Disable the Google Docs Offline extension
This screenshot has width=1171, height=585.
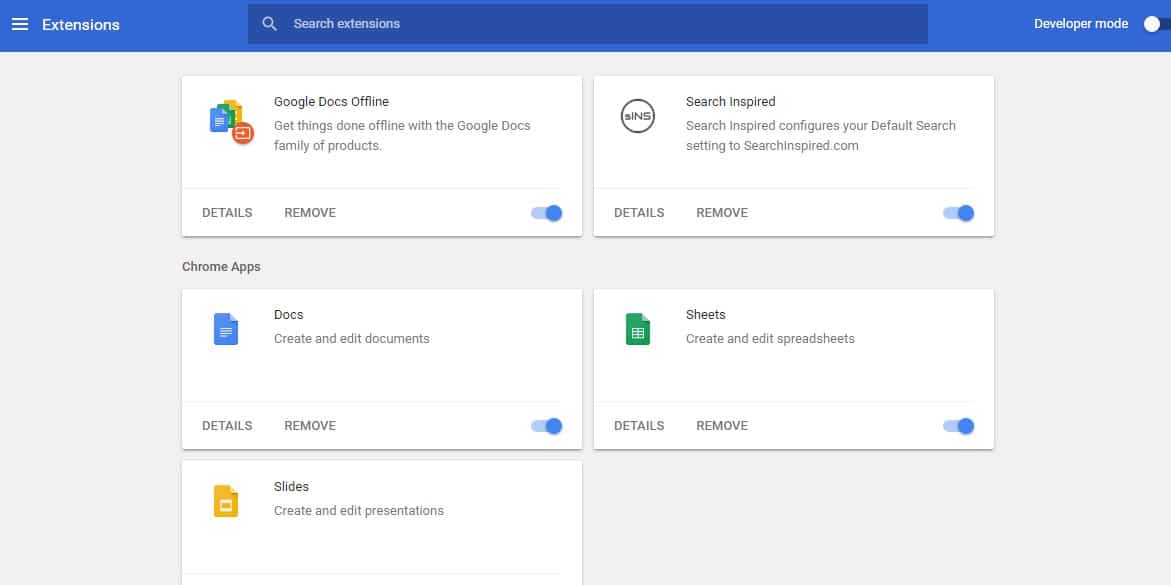pos(547,213)
